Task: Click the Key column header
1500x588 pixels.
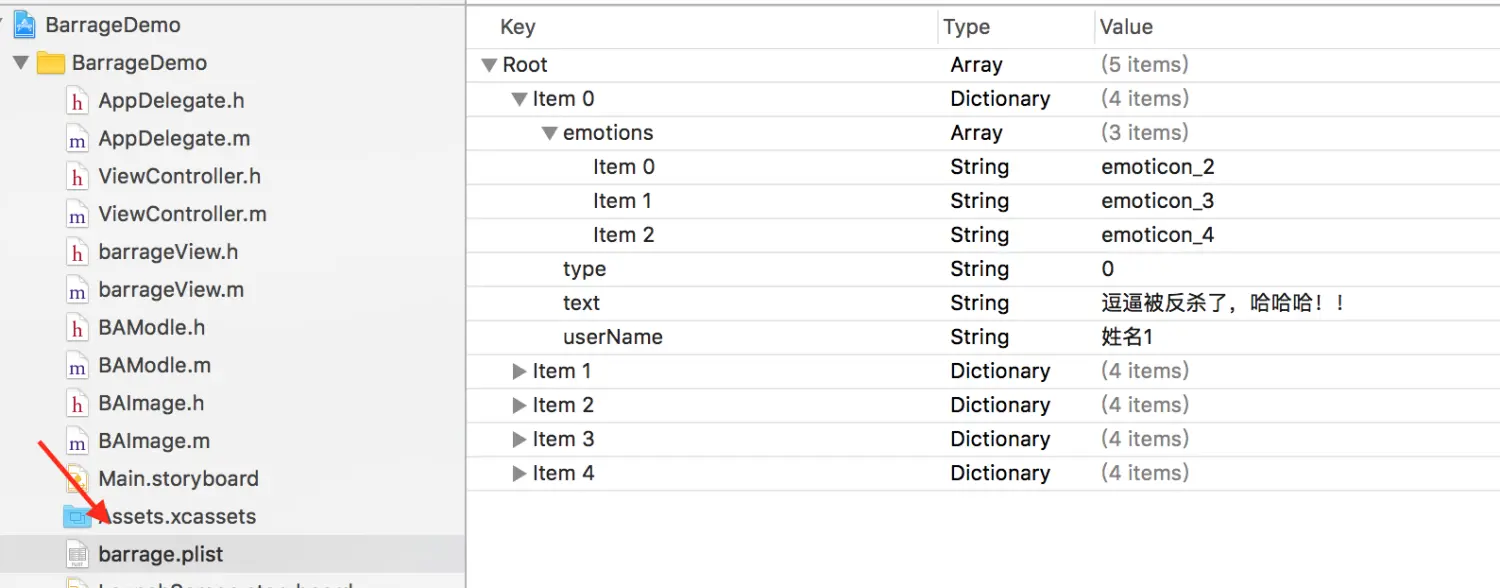Action: (518, 28)
